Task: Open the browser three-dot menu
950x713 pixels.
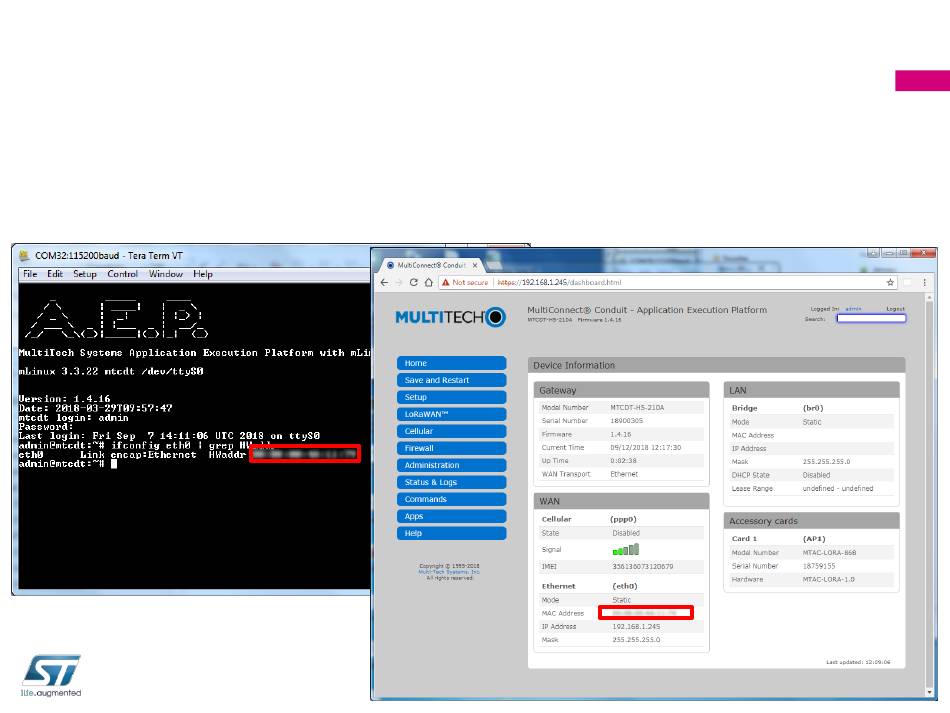Action: click(925, 282)
